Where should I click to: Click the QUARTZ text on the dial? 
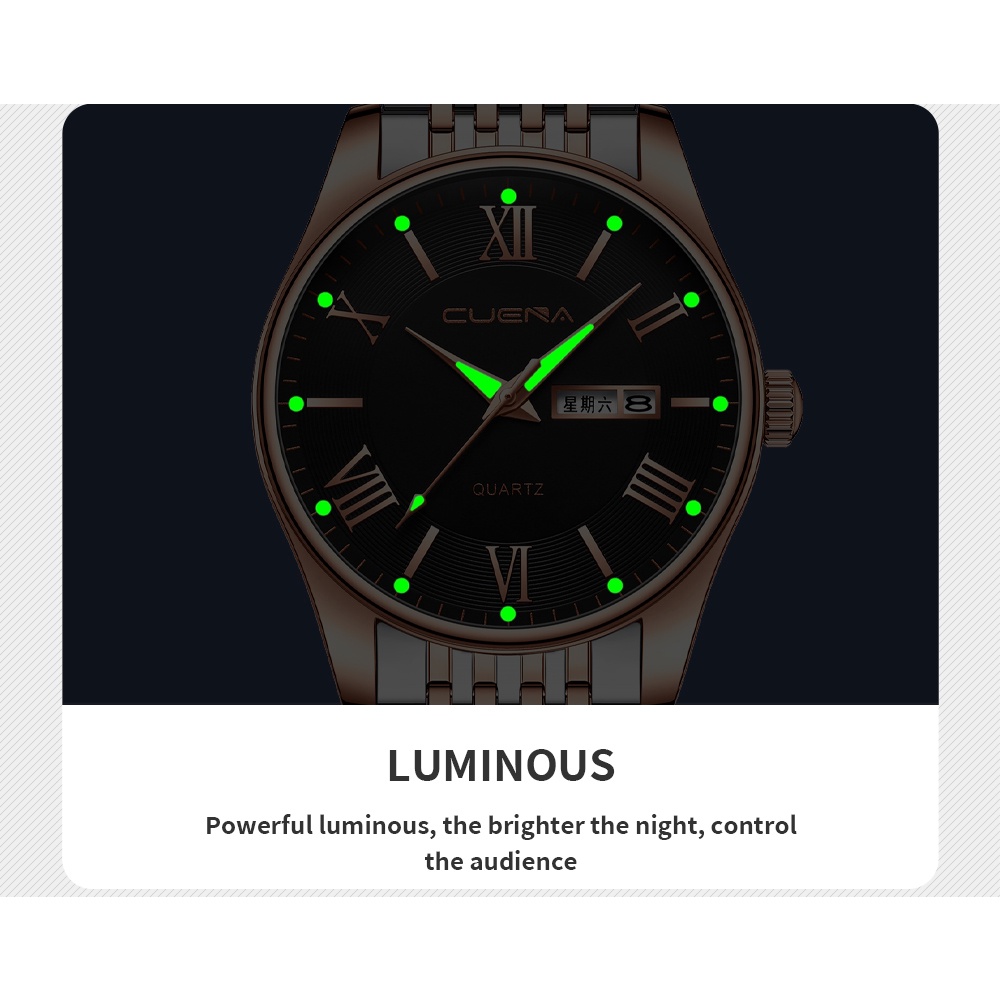(x=508, y=489)
